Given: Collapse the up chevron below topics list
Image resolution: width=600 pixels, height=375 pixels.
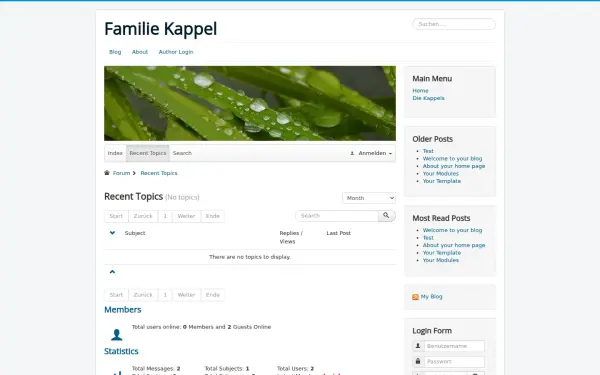Looking at the screenshot, I should pos(112,272).
